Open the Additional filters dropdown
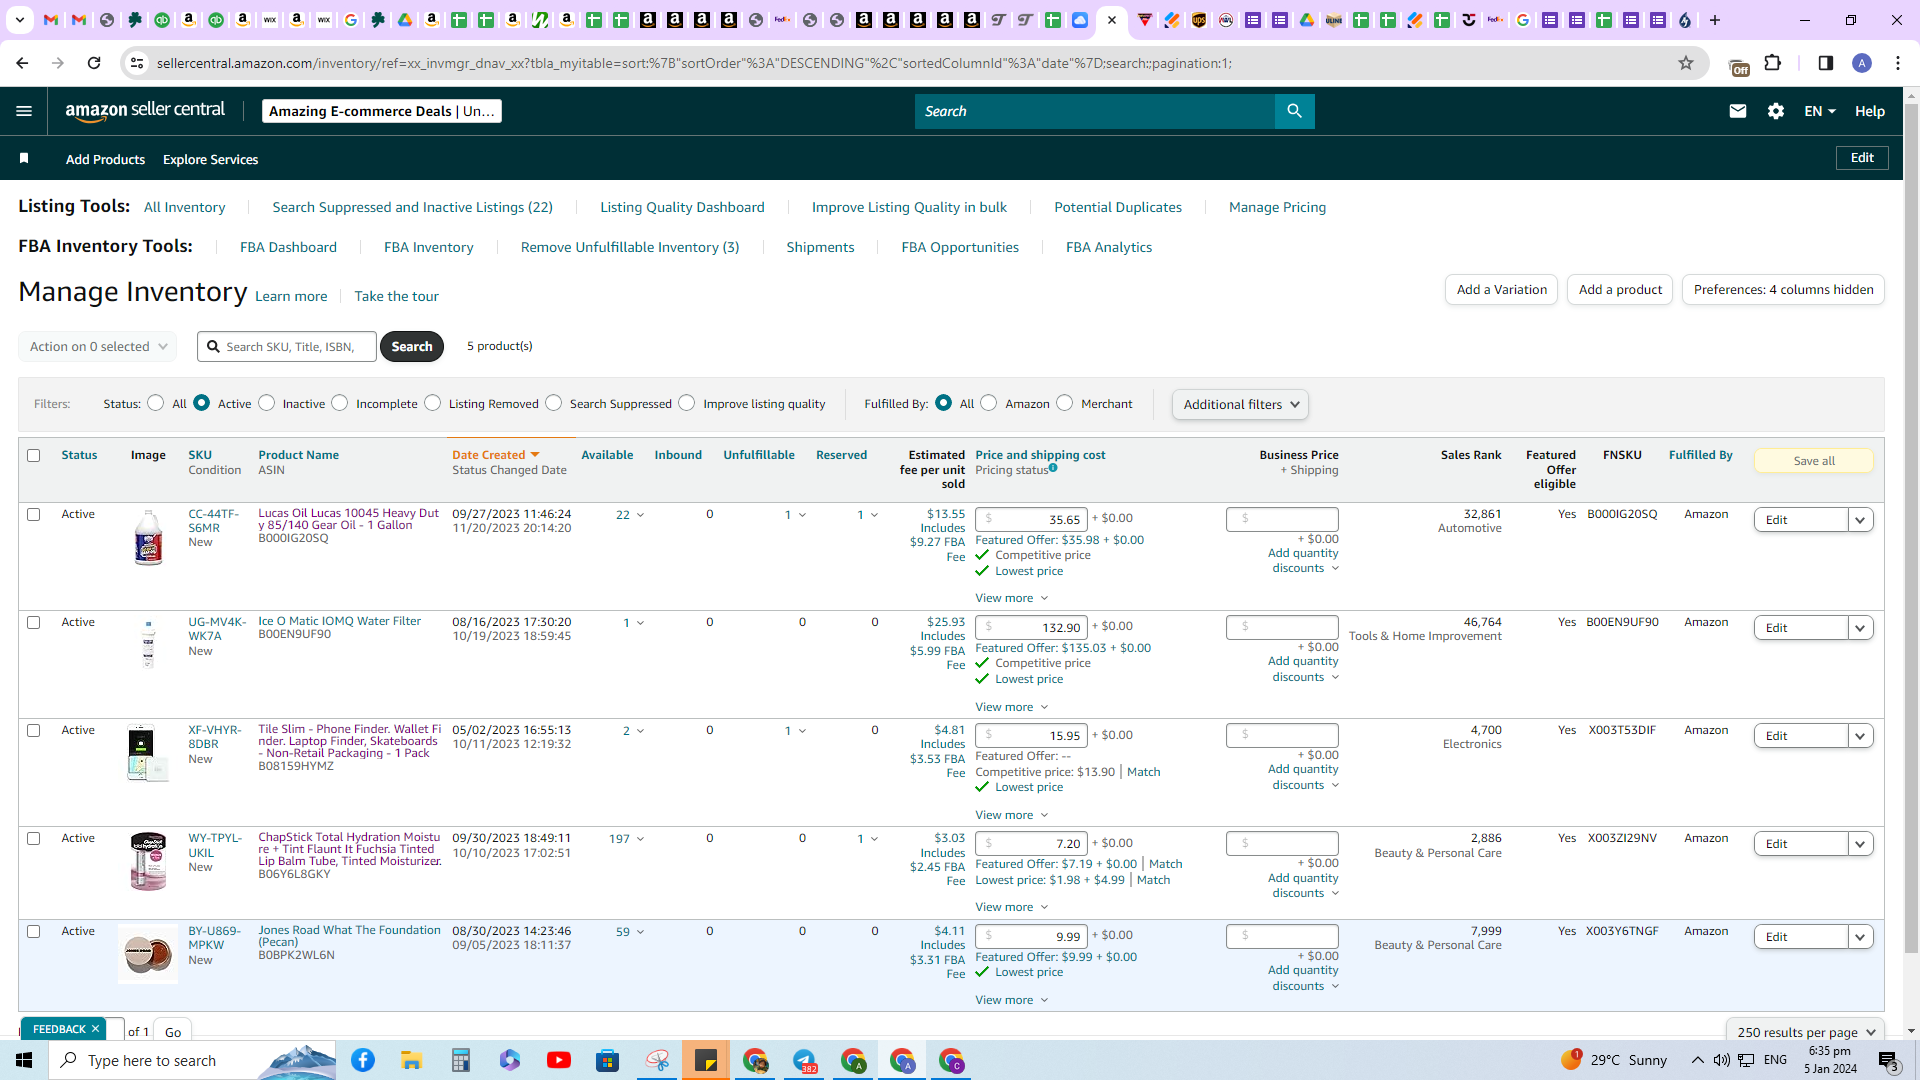The width and height of the screenshot is (1920, 1080). click(x=1240, y=404)
